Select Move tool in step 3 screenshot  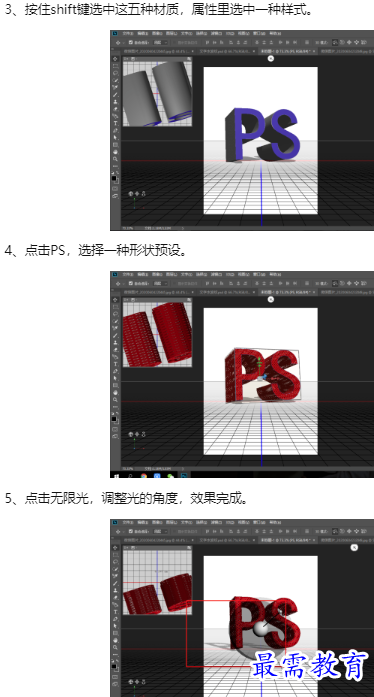tap(115, 59)
